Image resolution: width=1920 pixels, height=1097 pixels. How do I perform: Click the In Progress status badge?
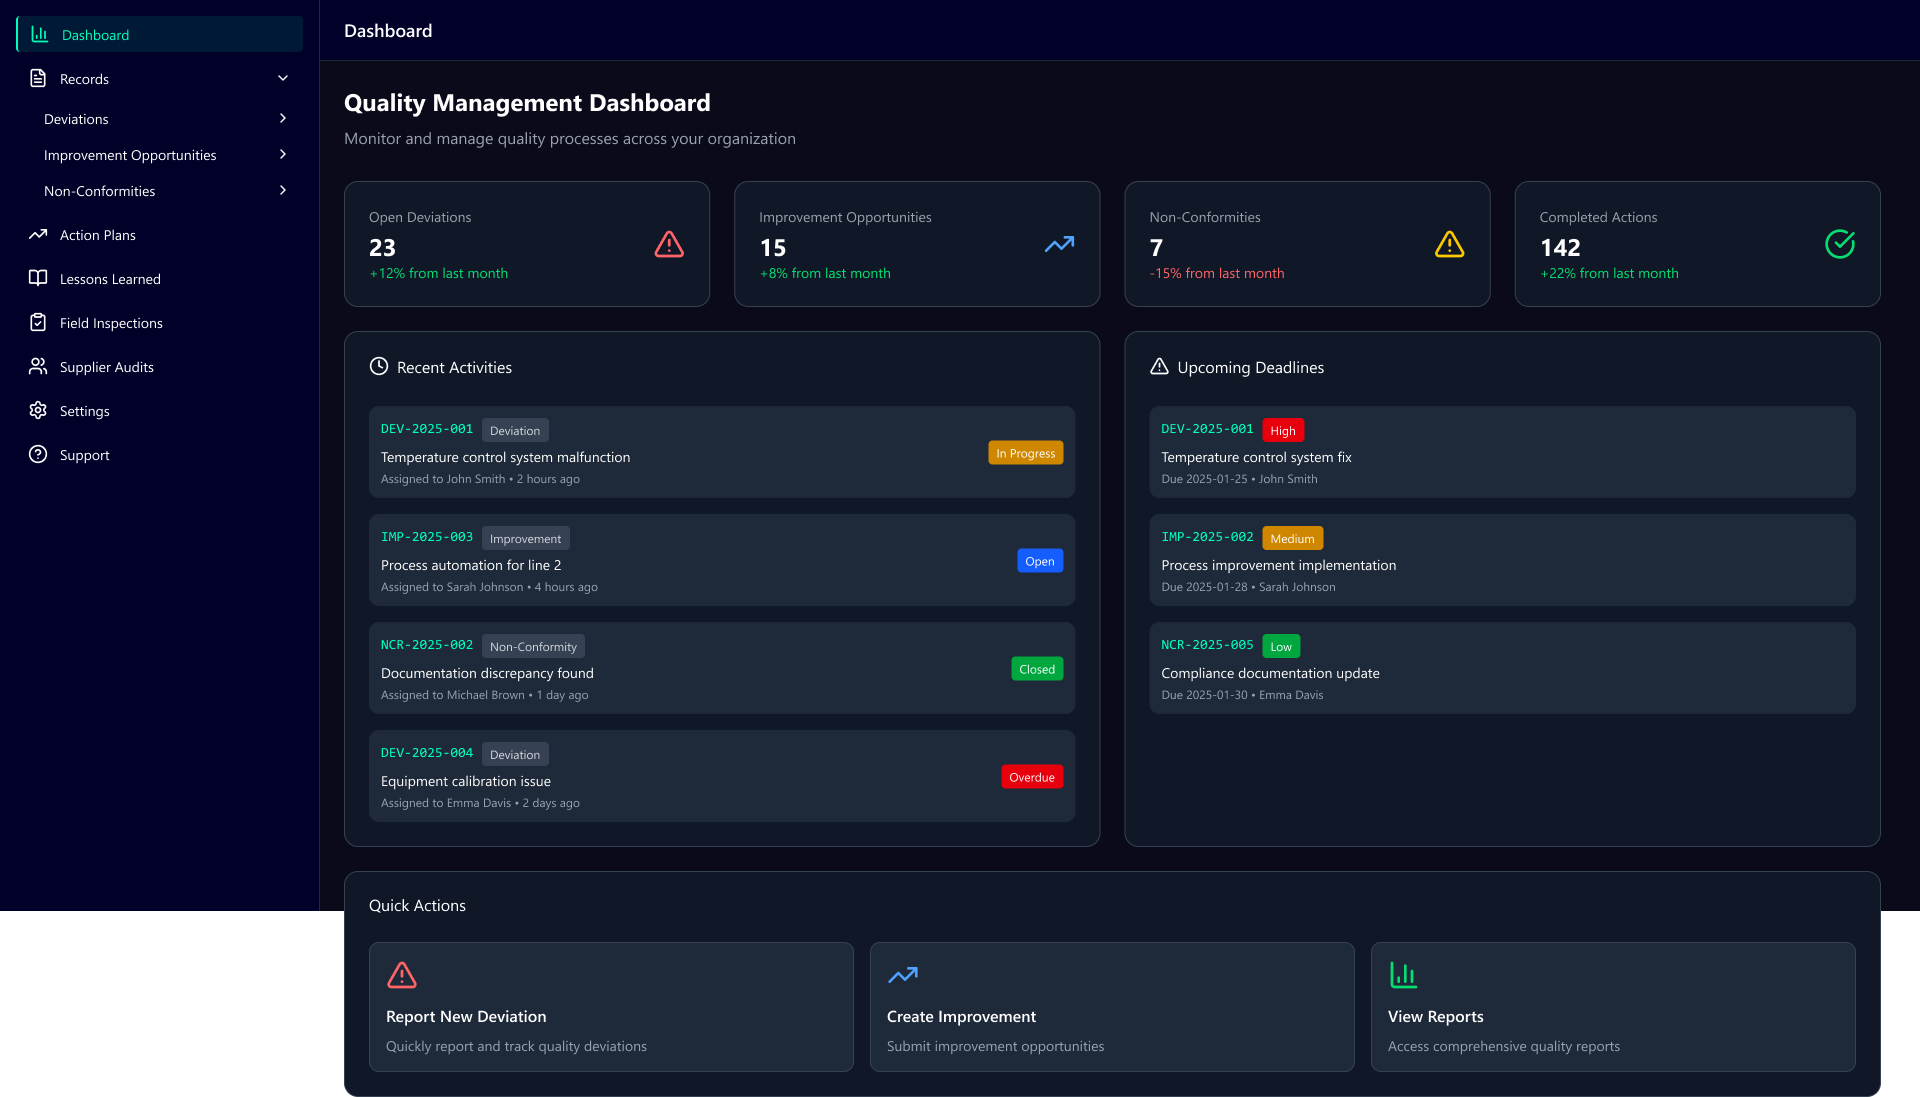[x=1026, y=453]
